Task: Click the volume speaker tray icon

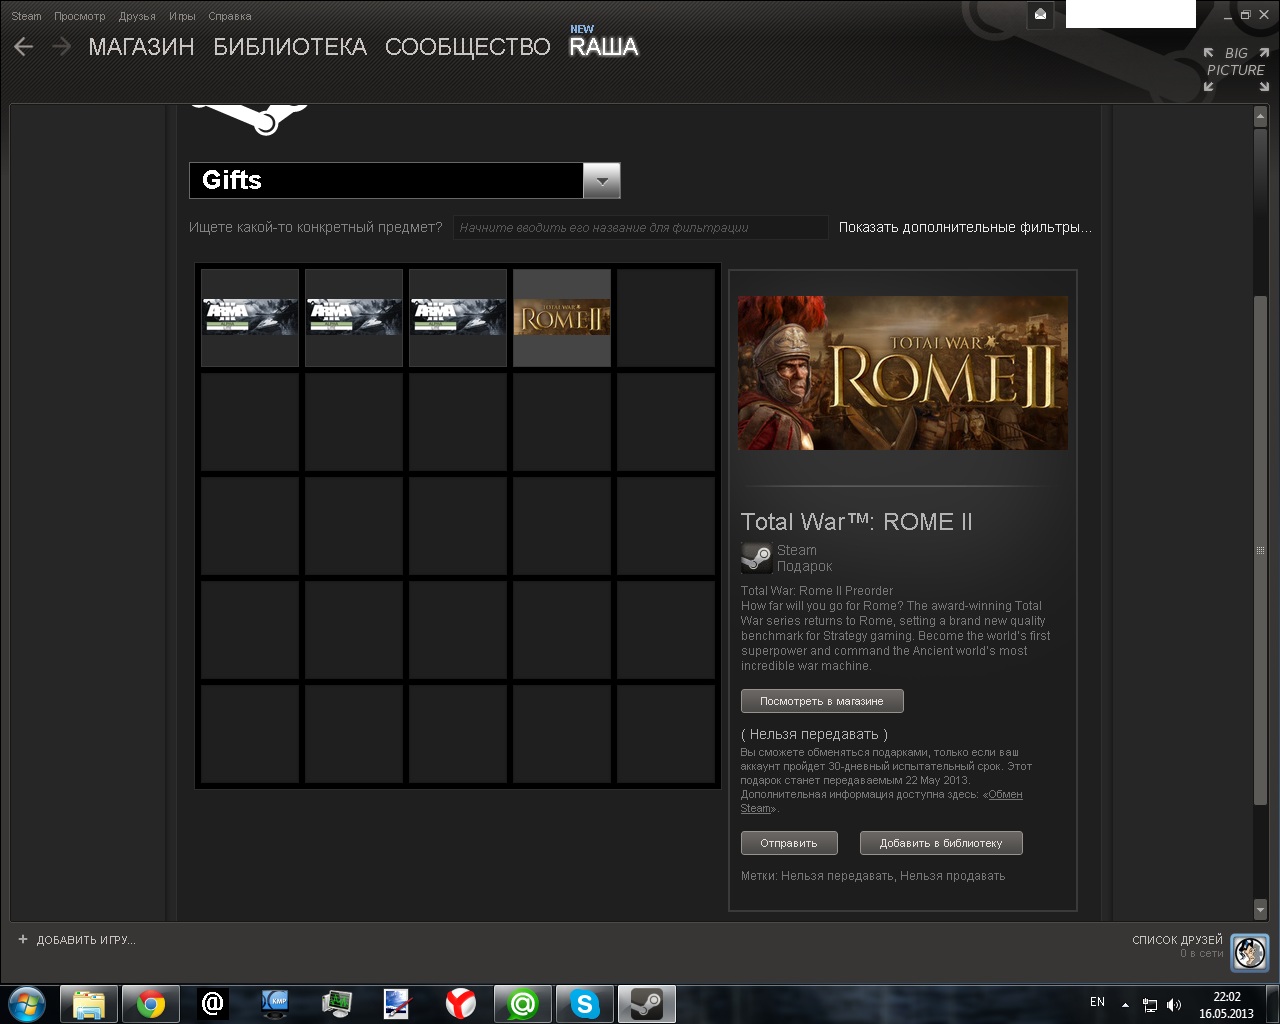Action: coord(1174,1005)
